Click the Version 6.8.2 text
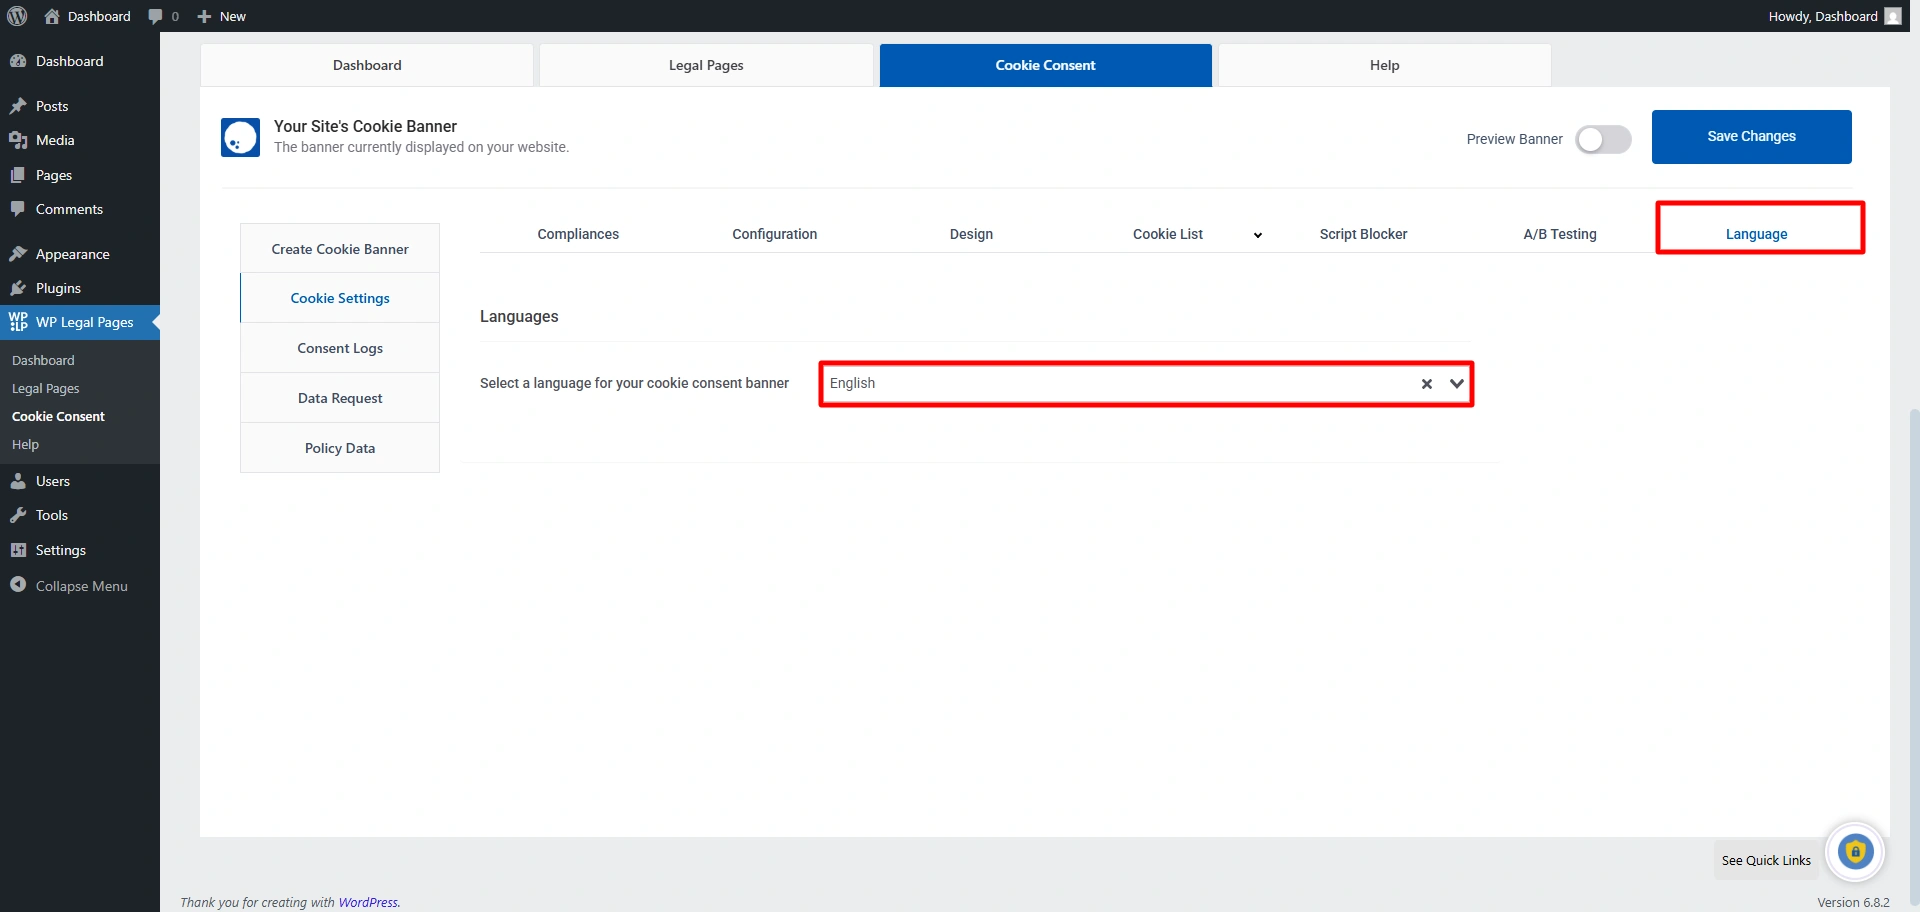 [1853, 902]
